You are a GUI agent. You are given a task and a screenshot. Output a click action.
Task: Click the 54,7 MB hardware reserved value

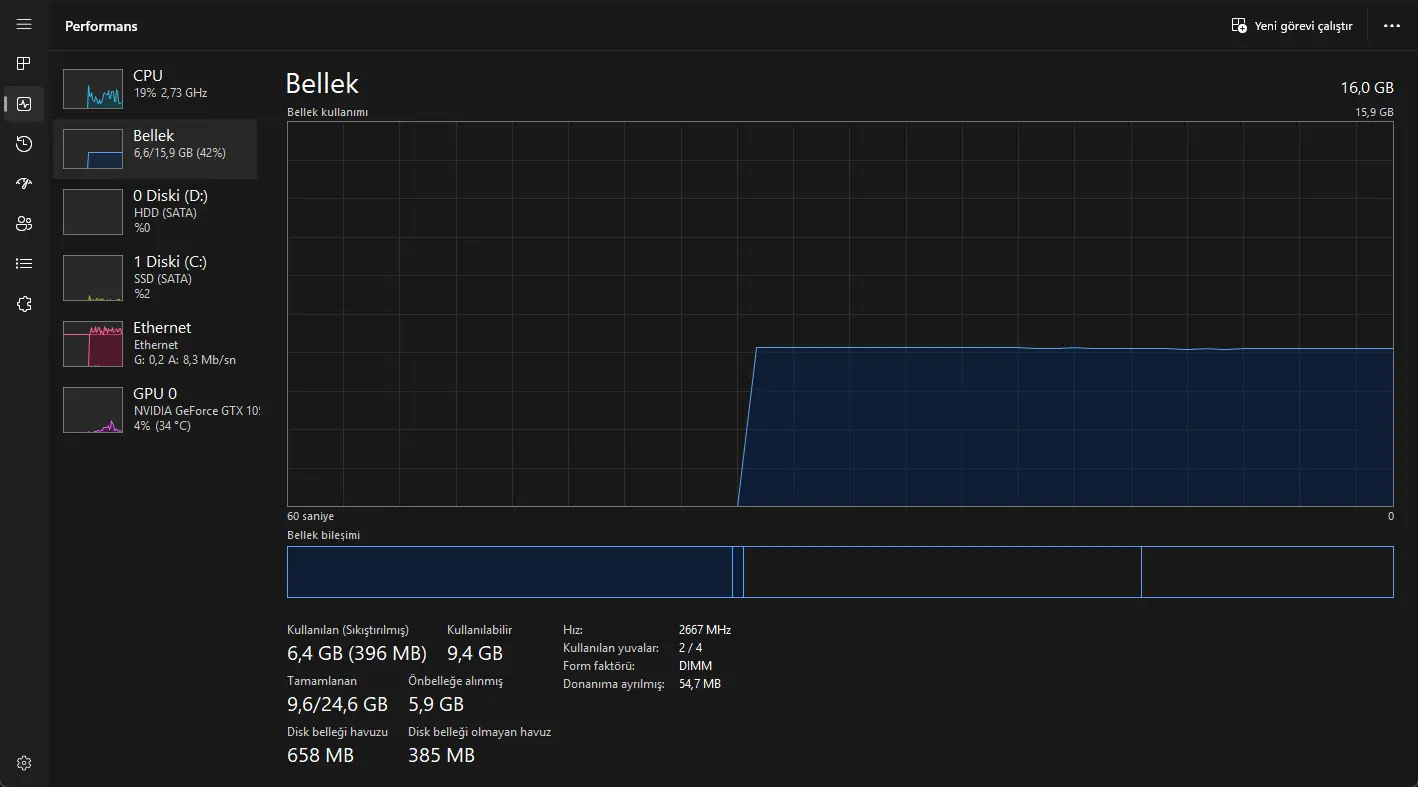pos(699,684)
